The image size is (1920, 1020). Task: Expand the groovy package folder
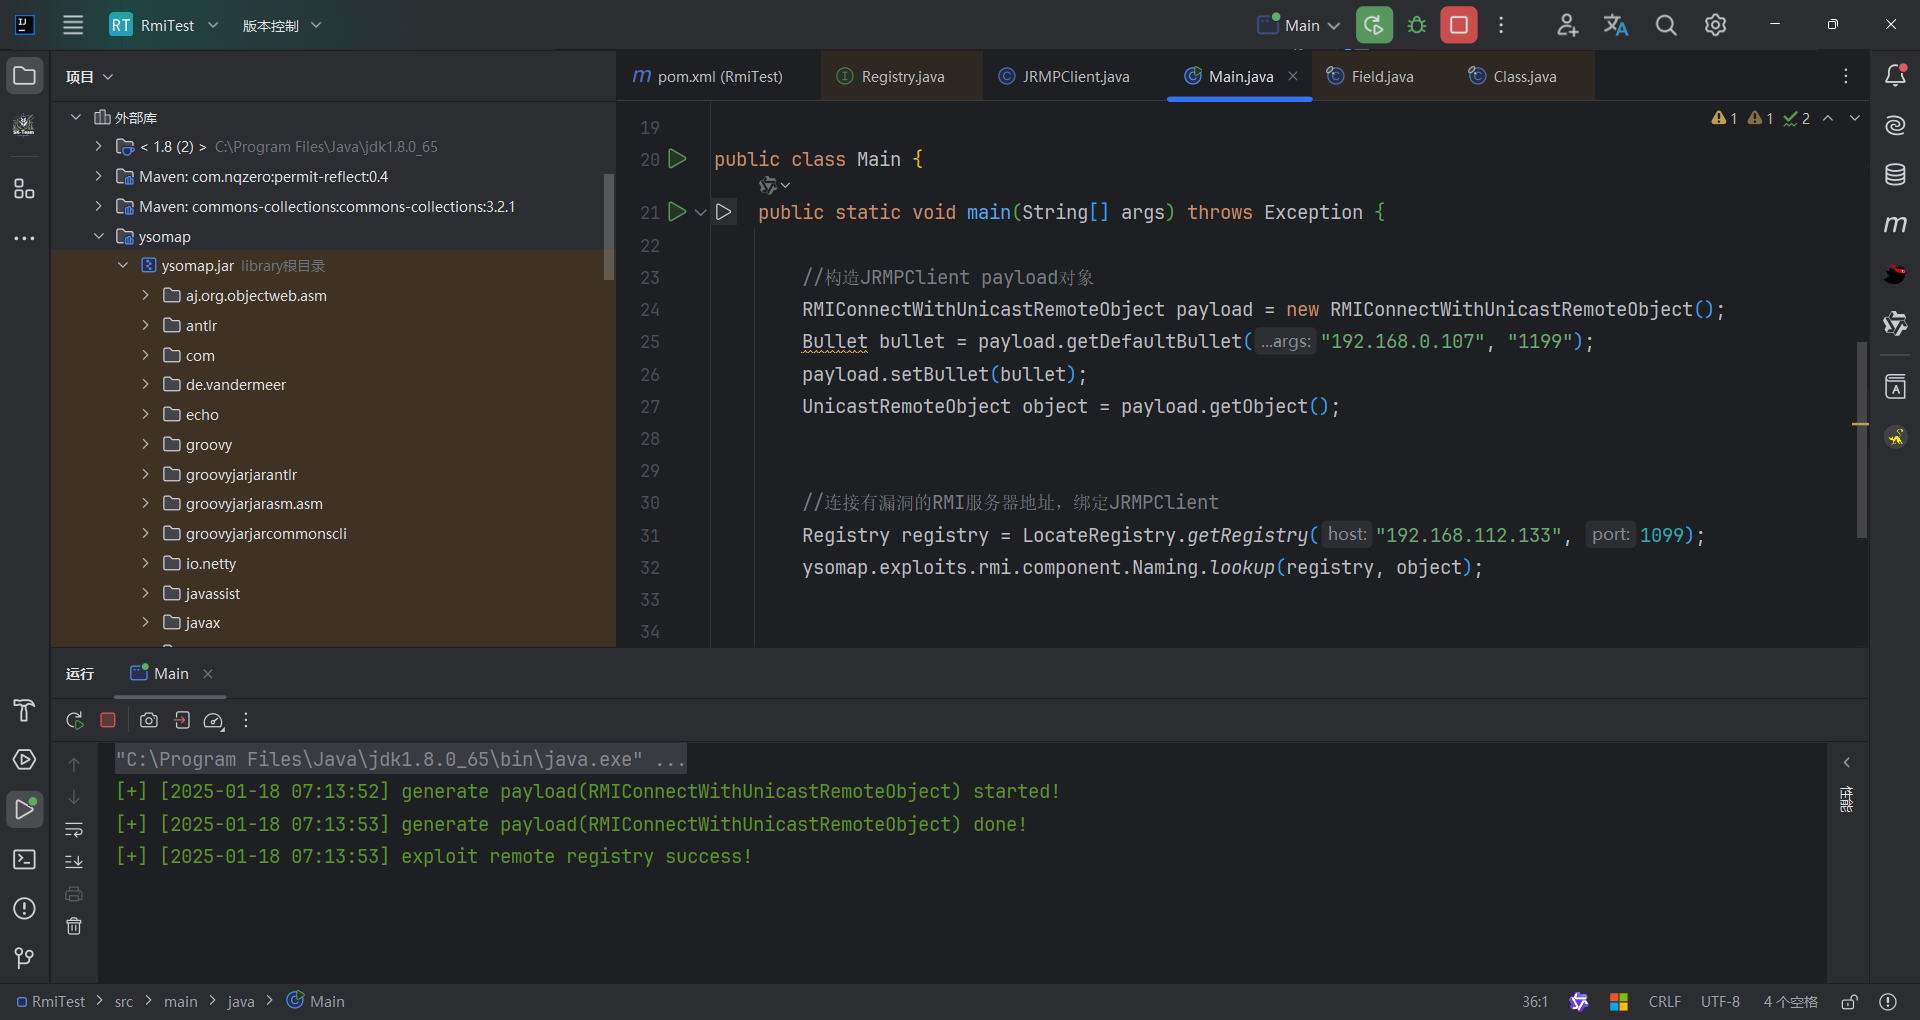146,444
